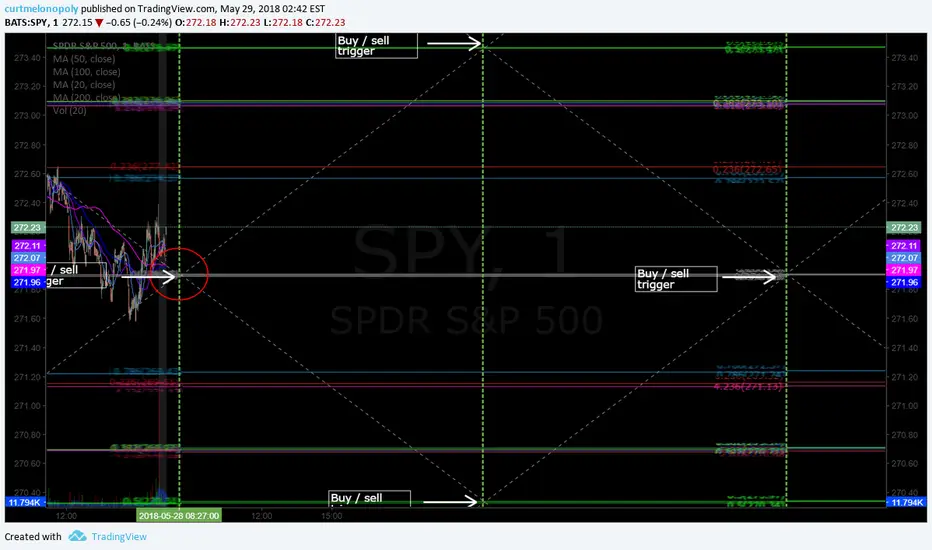
Task: Click the green 2018-05-28 08:27:00 date marker
Action: point(179,516)
